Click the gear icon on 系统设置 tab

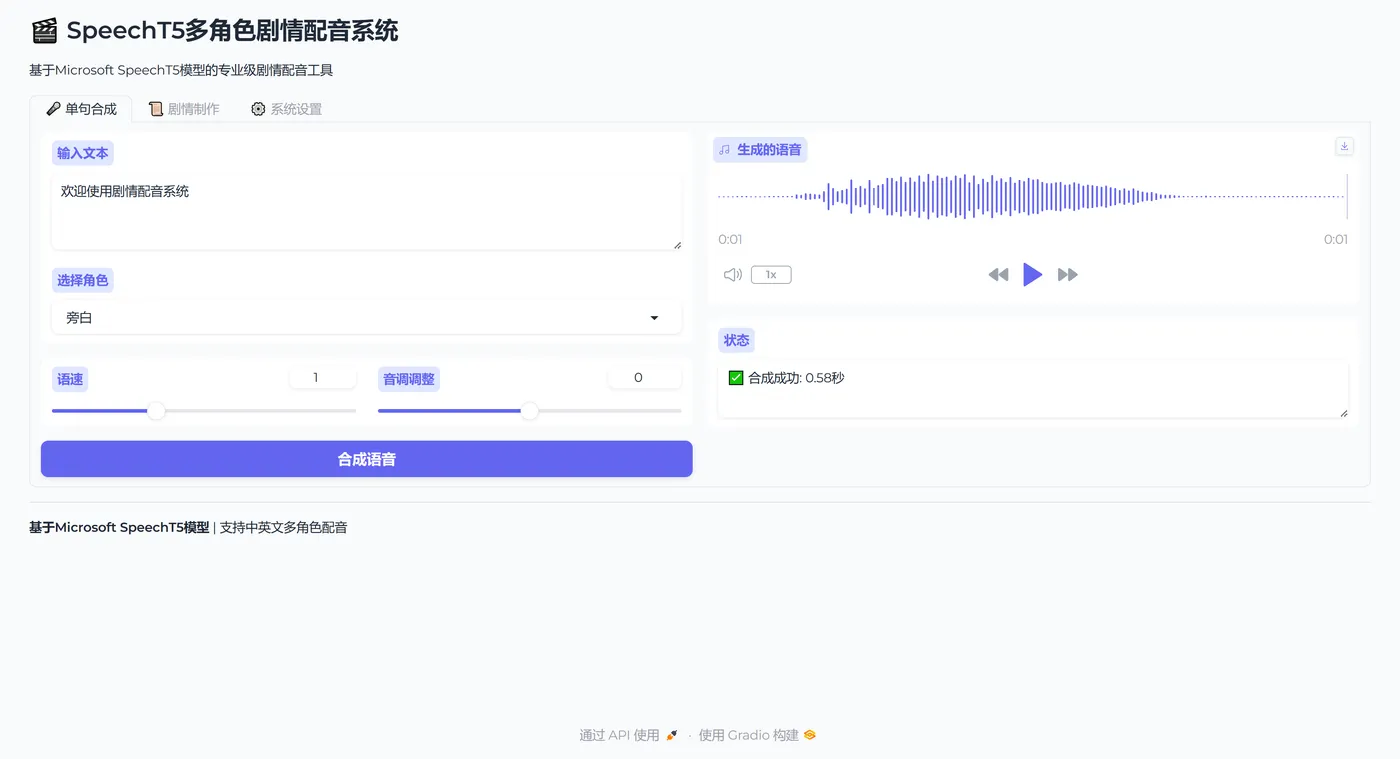click(258, 108)
